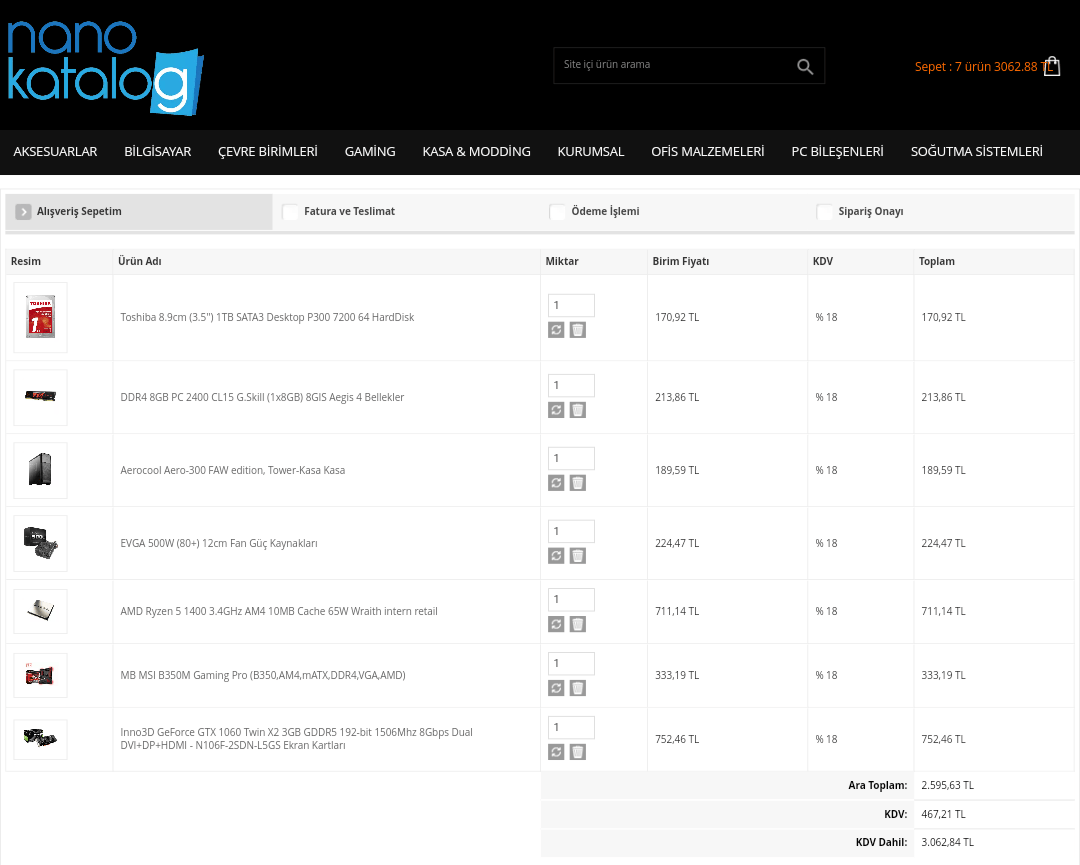This screenshot has width=1080, height=865.
Task: Click quantity field for EVGA 500W
Action: pos(571,531)
